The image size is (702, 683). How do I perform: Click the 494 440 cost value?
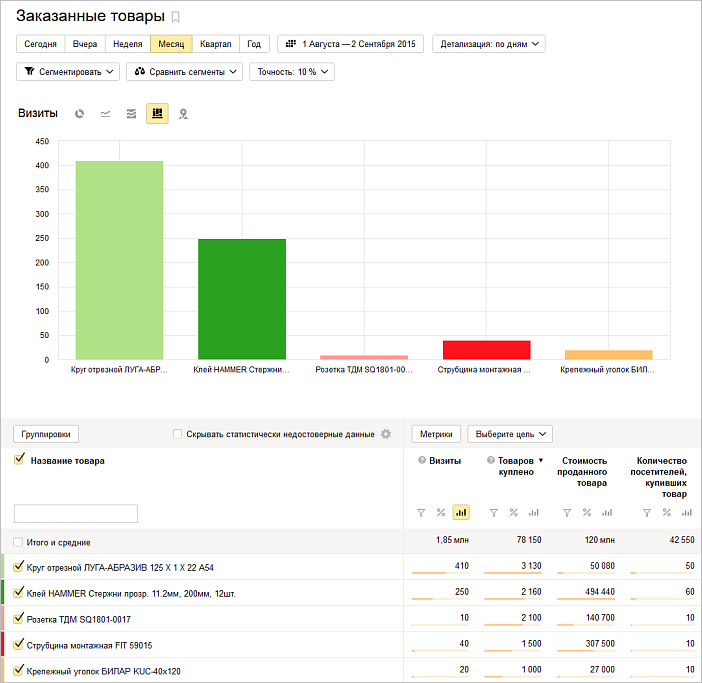[x=599, y=592]
